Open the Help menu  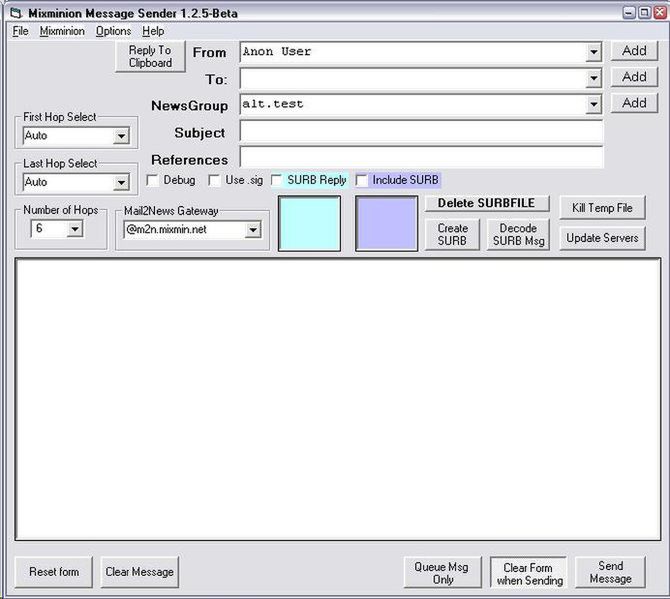click(x=153, y=31)
